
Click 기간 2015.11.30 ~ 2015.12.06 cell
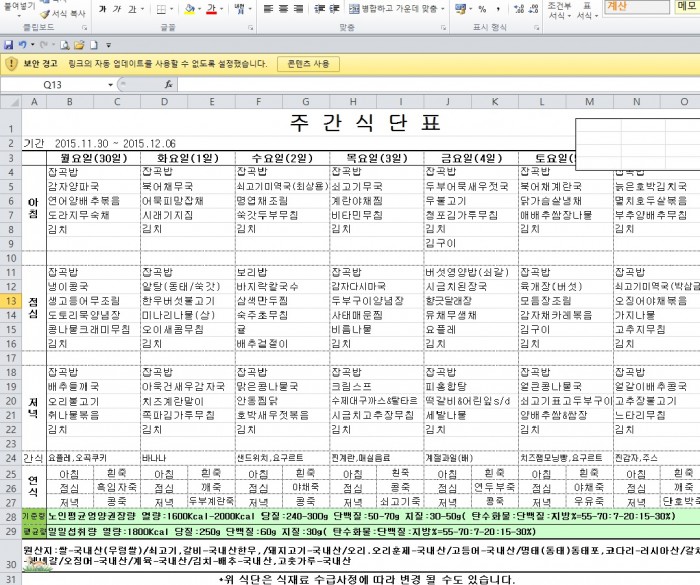pos(99,143)
